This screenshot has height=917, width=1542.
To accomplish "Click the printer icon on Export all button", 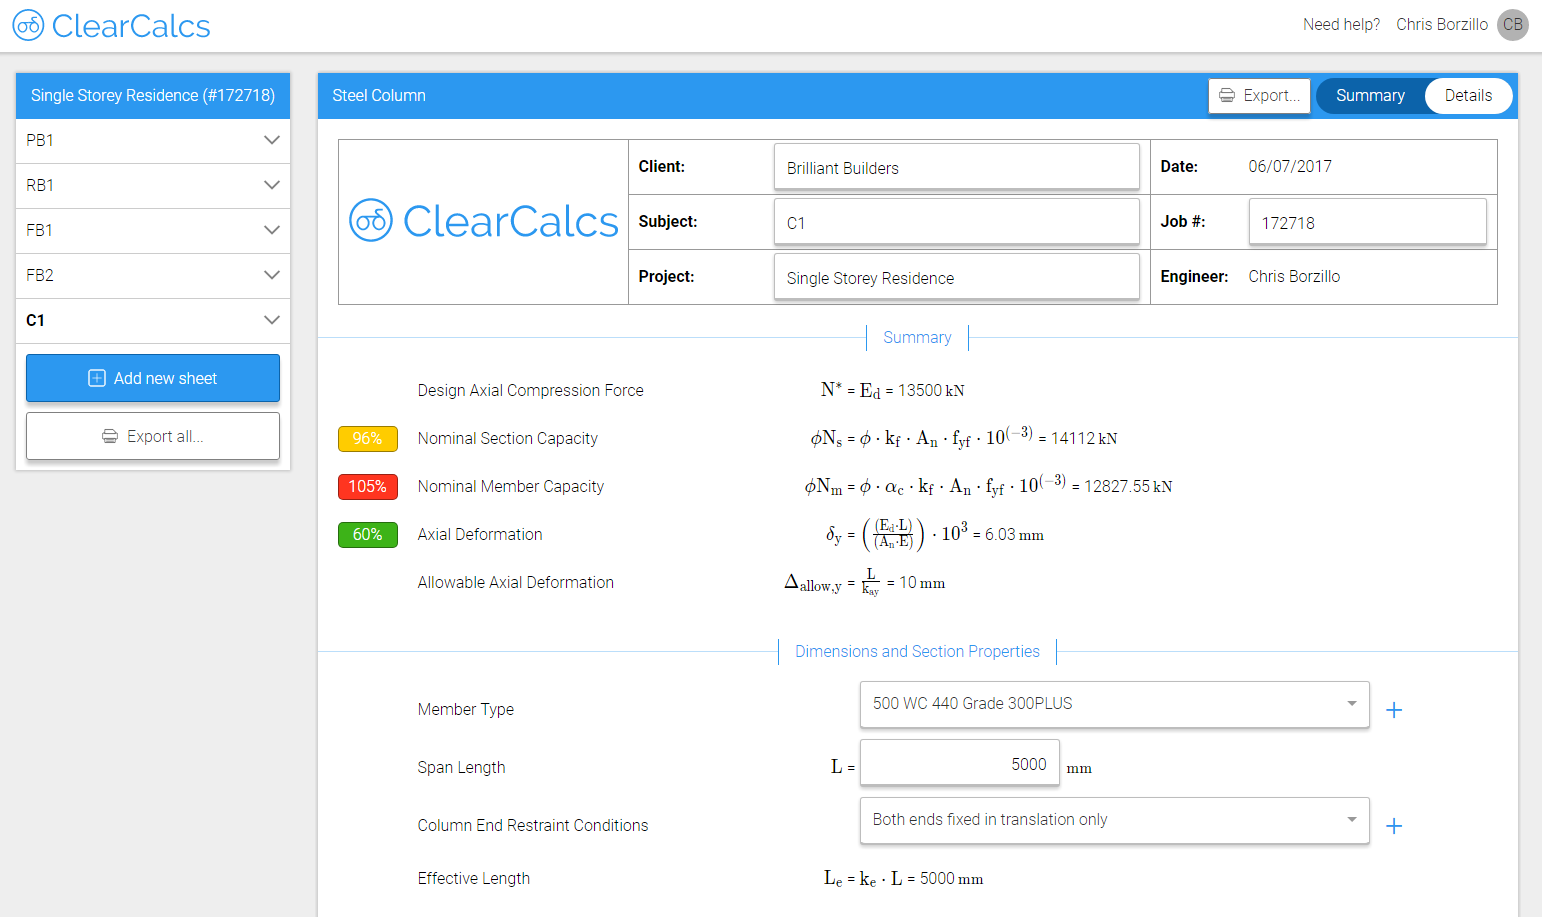I will [109, 435].
